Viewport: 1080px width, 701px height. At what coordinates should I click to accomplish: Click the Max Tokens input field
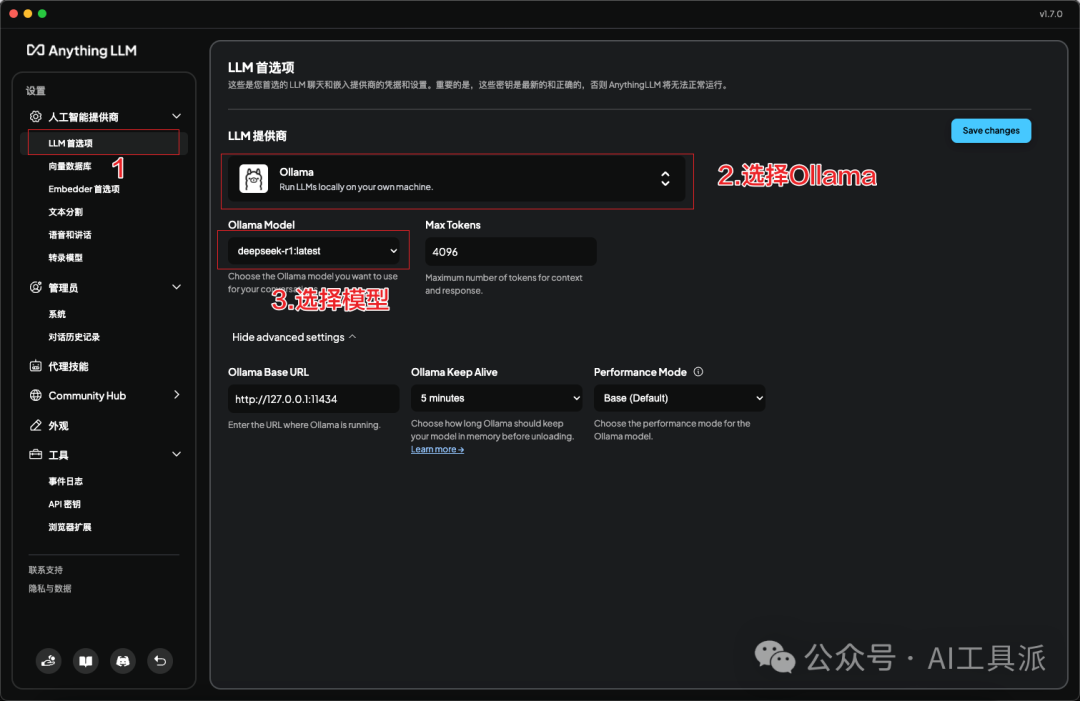(x=511, y=252)
